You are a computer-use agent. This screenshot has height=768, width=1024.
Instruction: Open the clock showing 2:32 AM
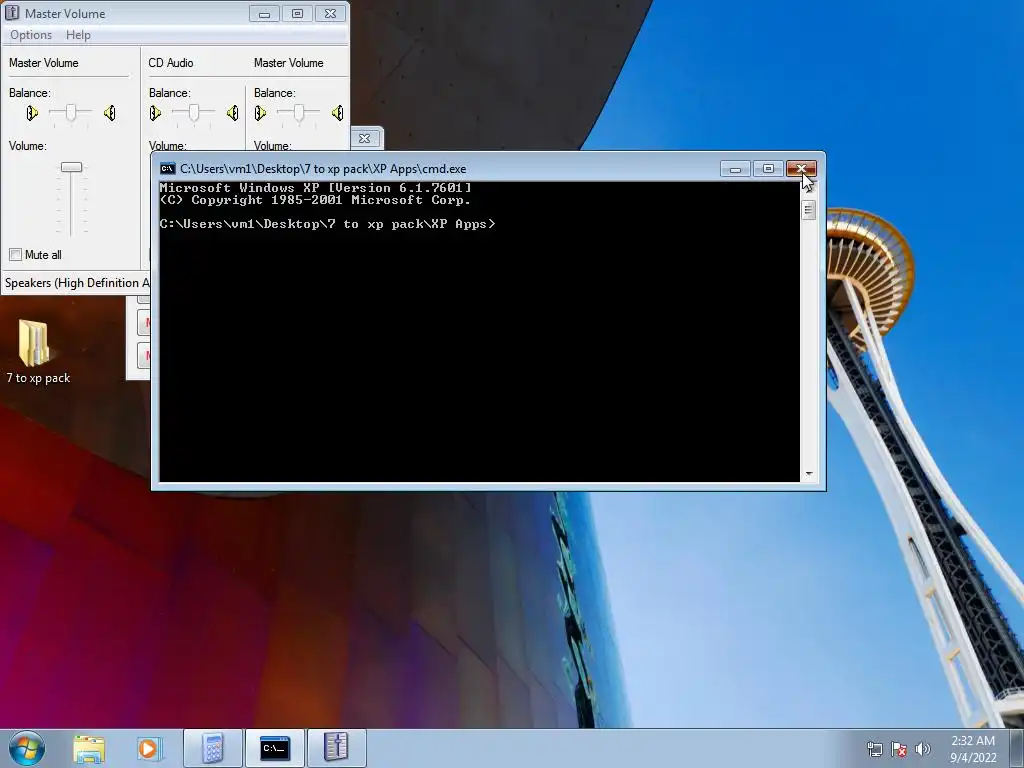[973, 748]
